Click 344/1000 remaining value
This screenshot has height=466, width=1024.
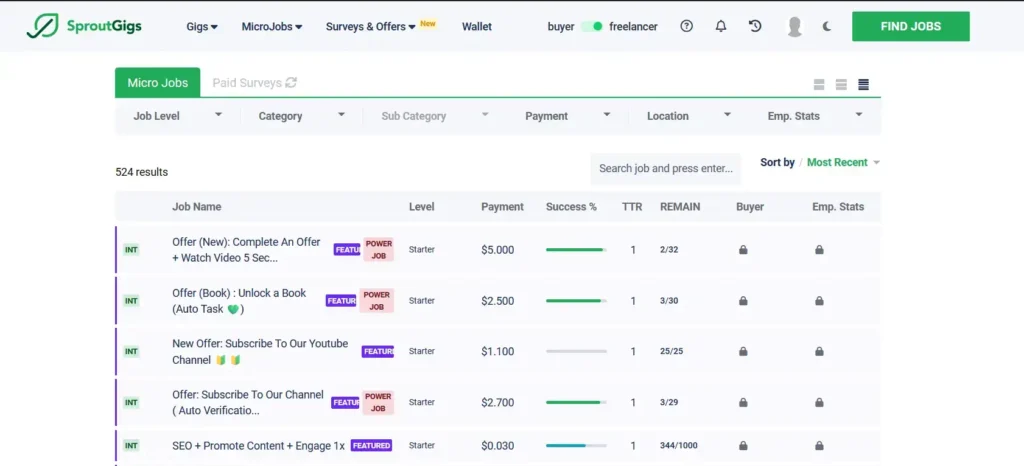coord(679,446)
